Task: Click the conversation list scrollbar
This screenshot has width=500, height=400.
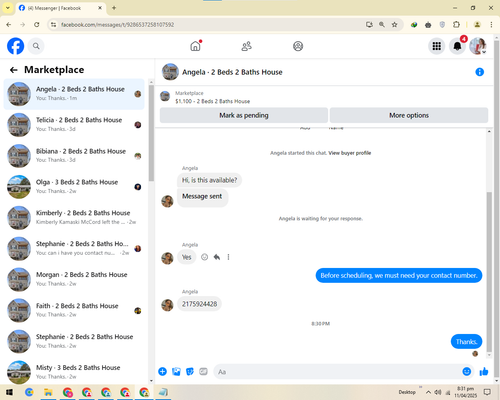Action: 151,133
